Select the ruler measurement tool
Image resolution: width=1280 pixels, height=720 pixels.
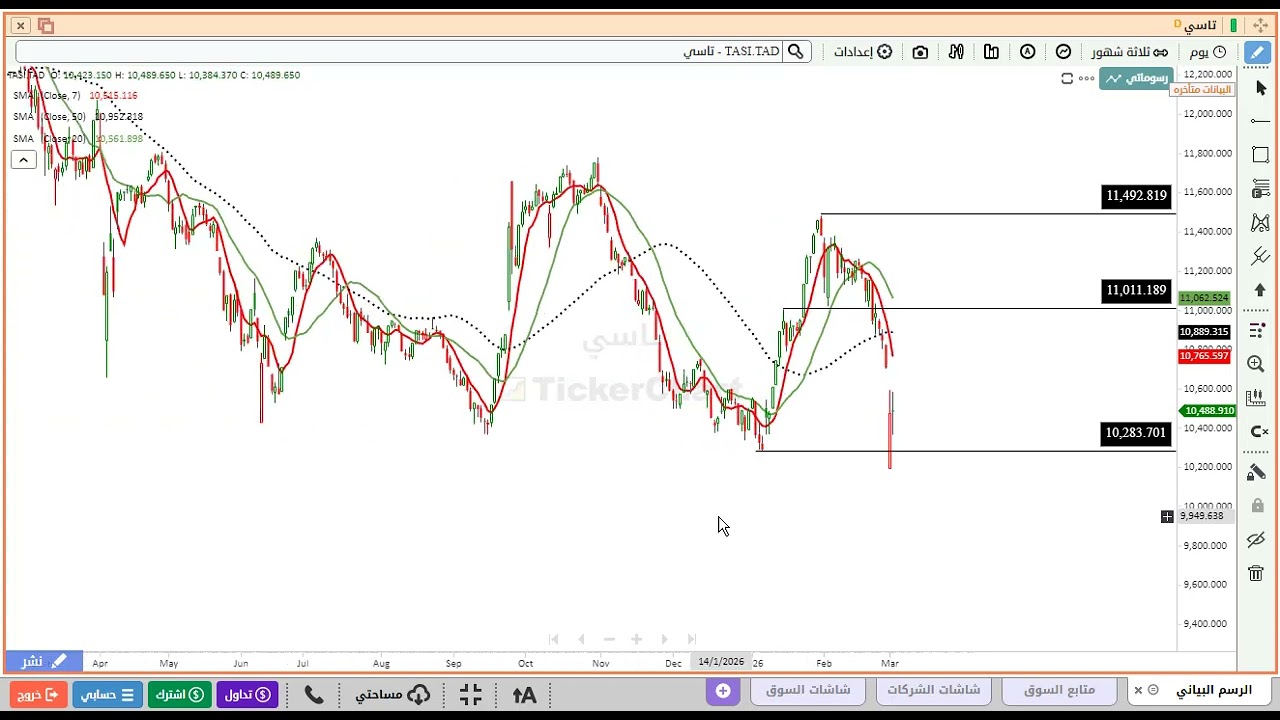1257,398
